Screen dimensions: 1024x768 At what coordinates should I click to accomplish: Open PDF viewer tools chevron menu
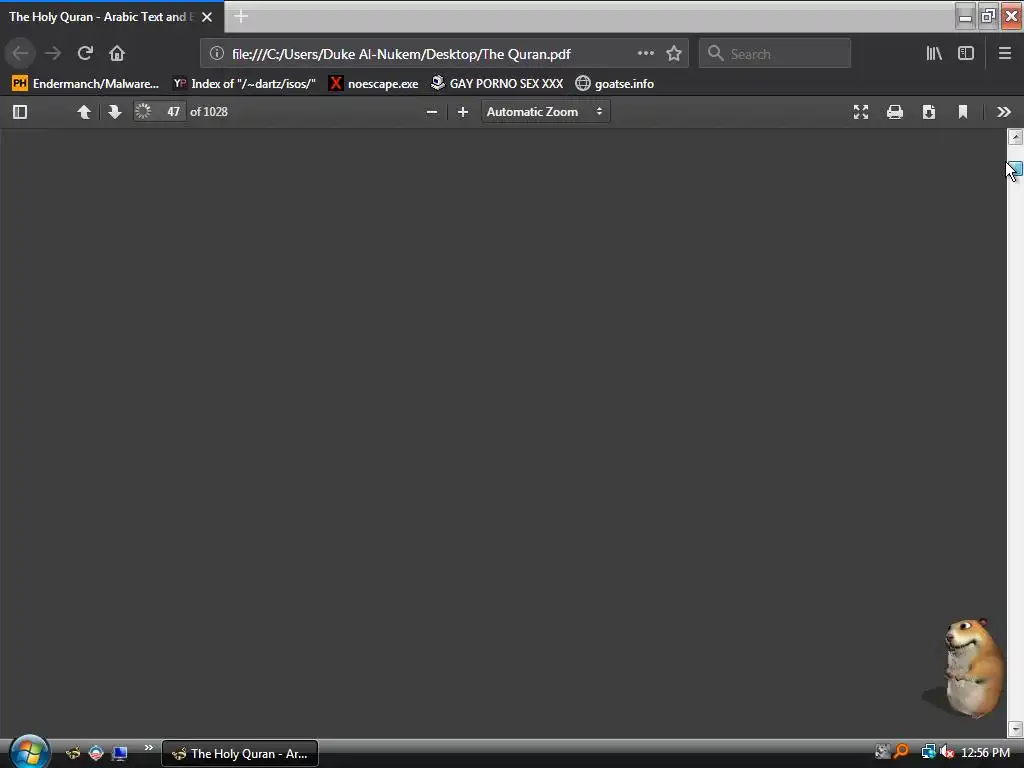point(1004,112)
